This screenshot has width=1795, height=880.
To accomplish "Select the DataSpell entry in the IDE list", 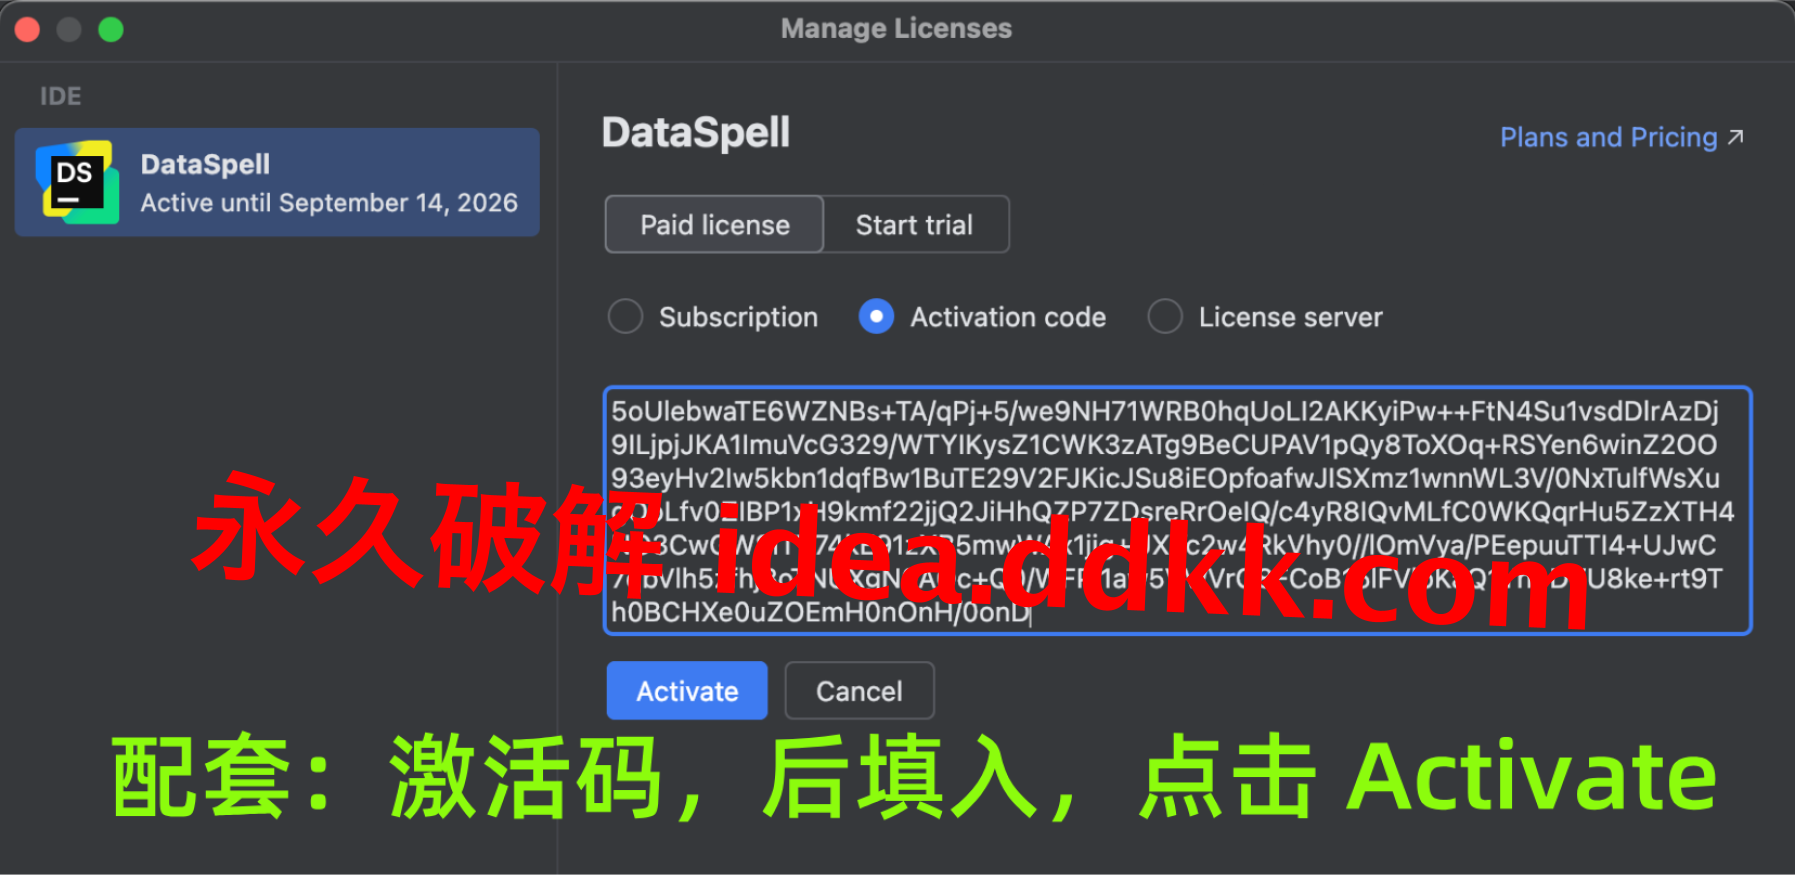I will click(277, 182).
